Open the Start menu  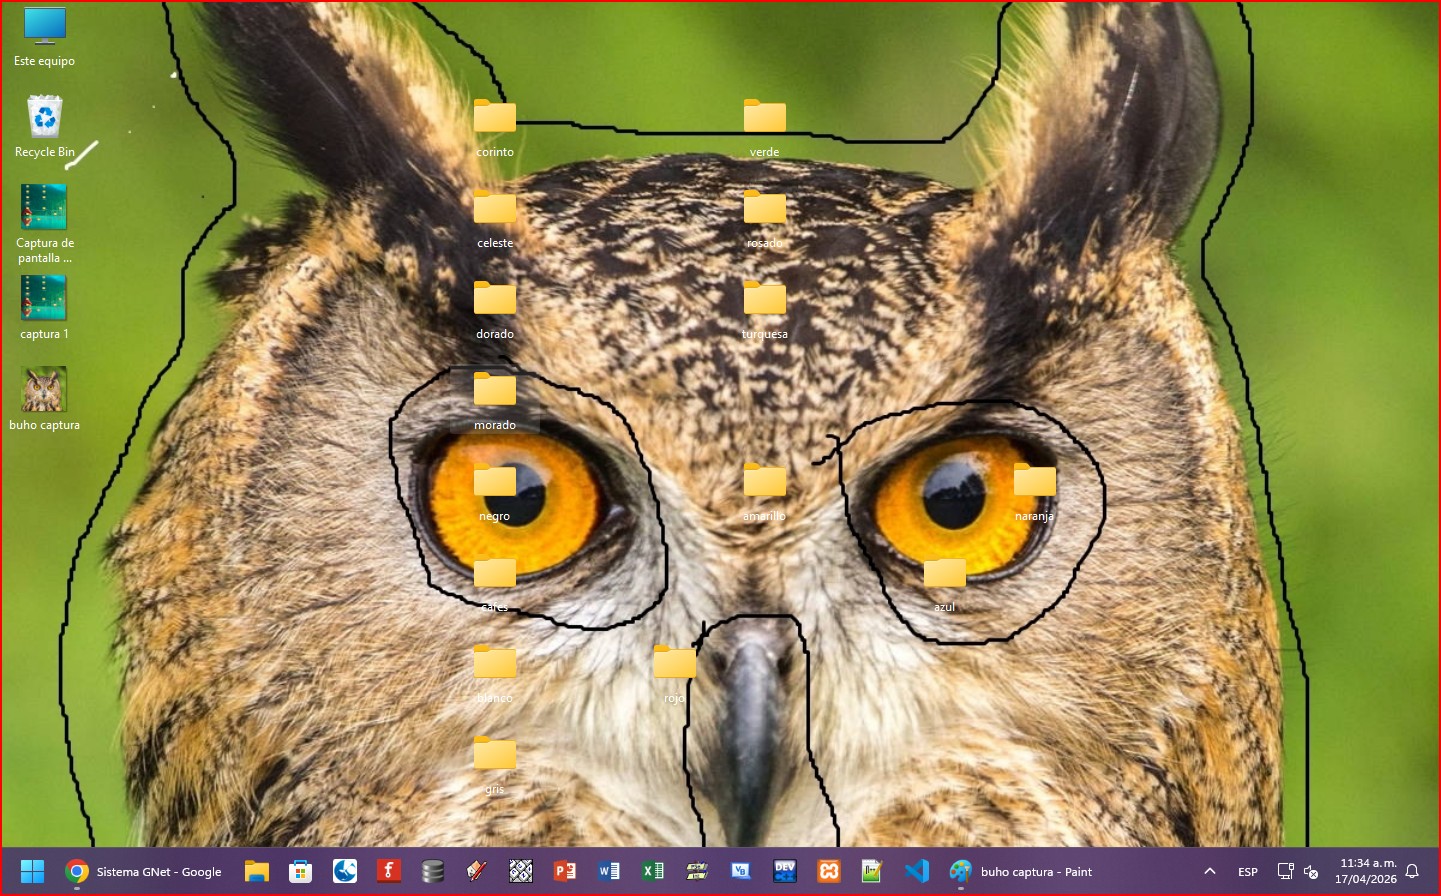coord(32,871)
